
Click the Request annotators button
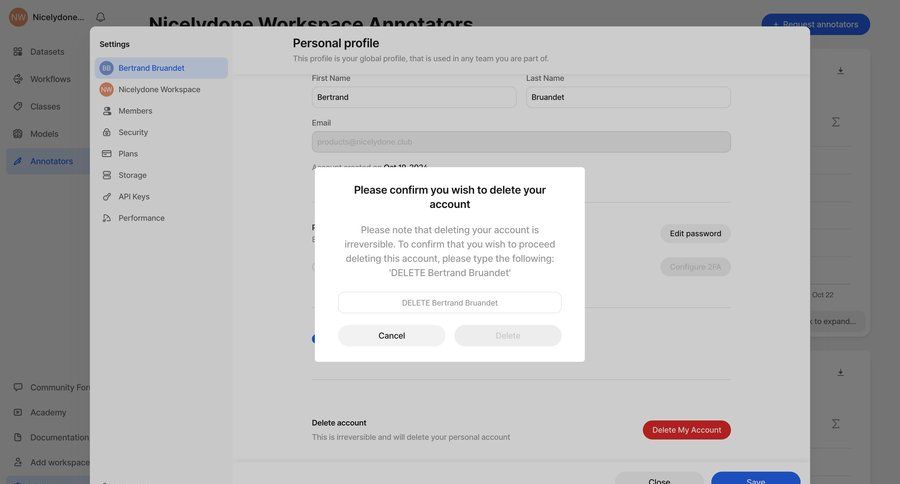click(x=816, y=24)
